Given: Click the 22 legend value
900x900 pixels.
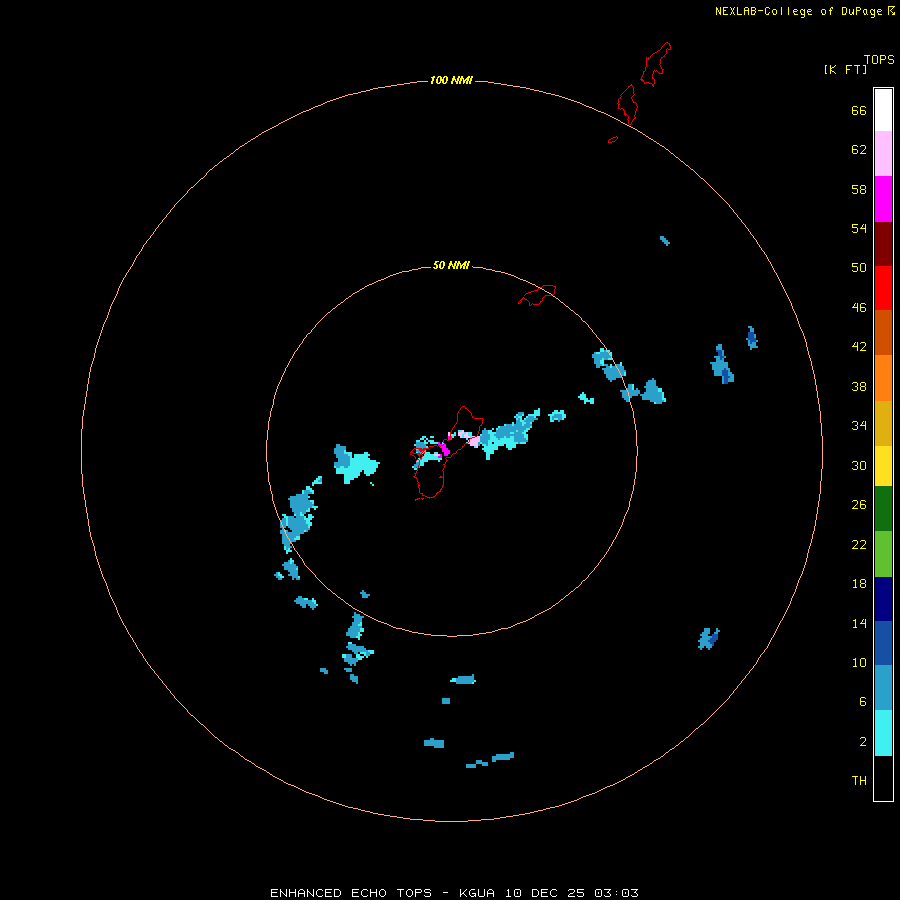Looking at the screenshot, I should tap(859, 544).
